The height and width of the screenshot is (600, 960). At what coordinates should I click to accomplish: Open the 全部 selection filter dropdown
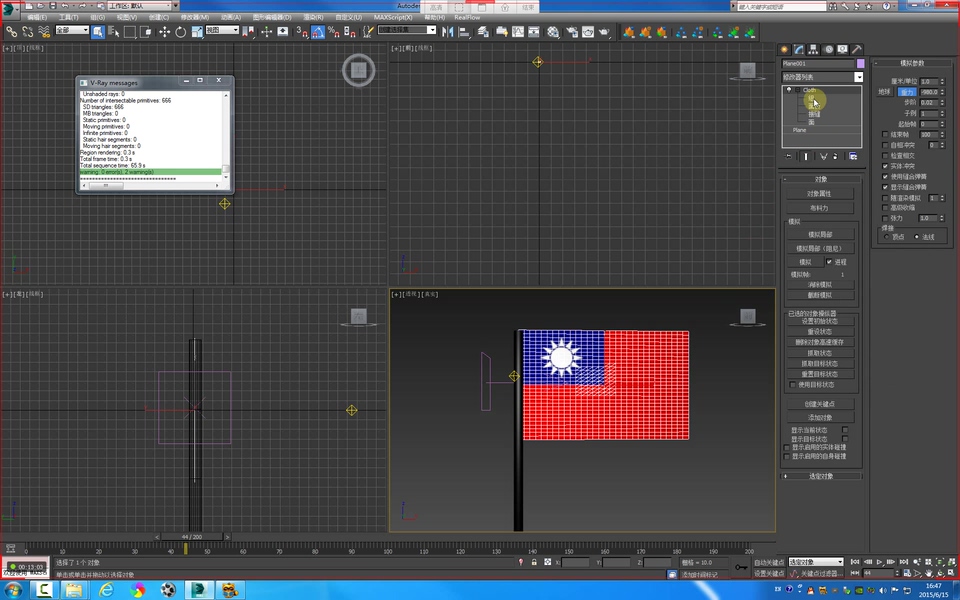pyautogui.click(x=72, y=30)
